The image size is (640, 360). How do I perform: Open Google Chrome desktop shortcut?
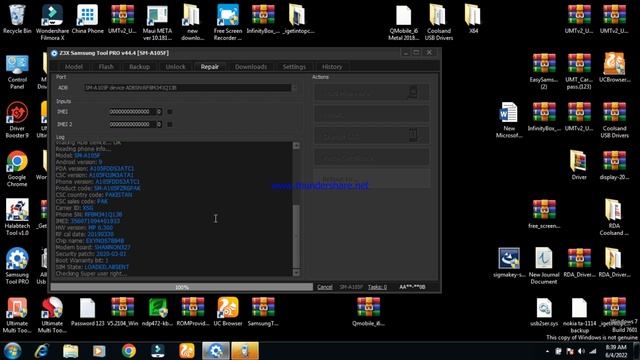coord(17,169)
